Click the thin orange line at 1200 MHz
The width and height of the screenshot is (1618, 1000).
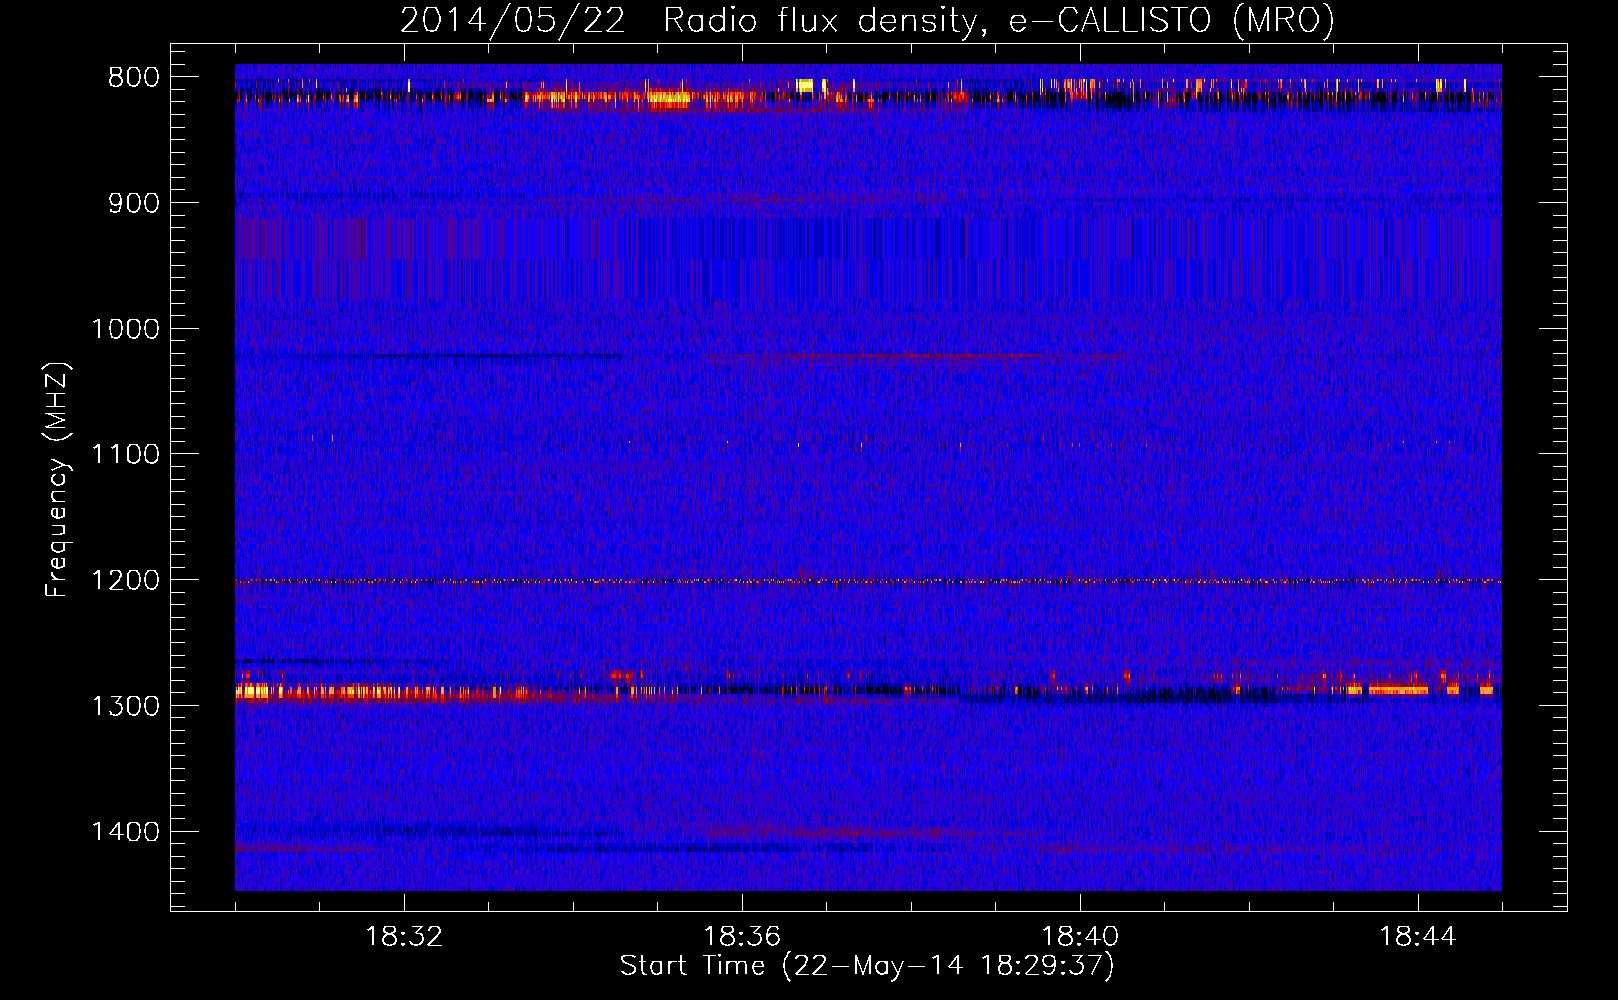(868, 581)
